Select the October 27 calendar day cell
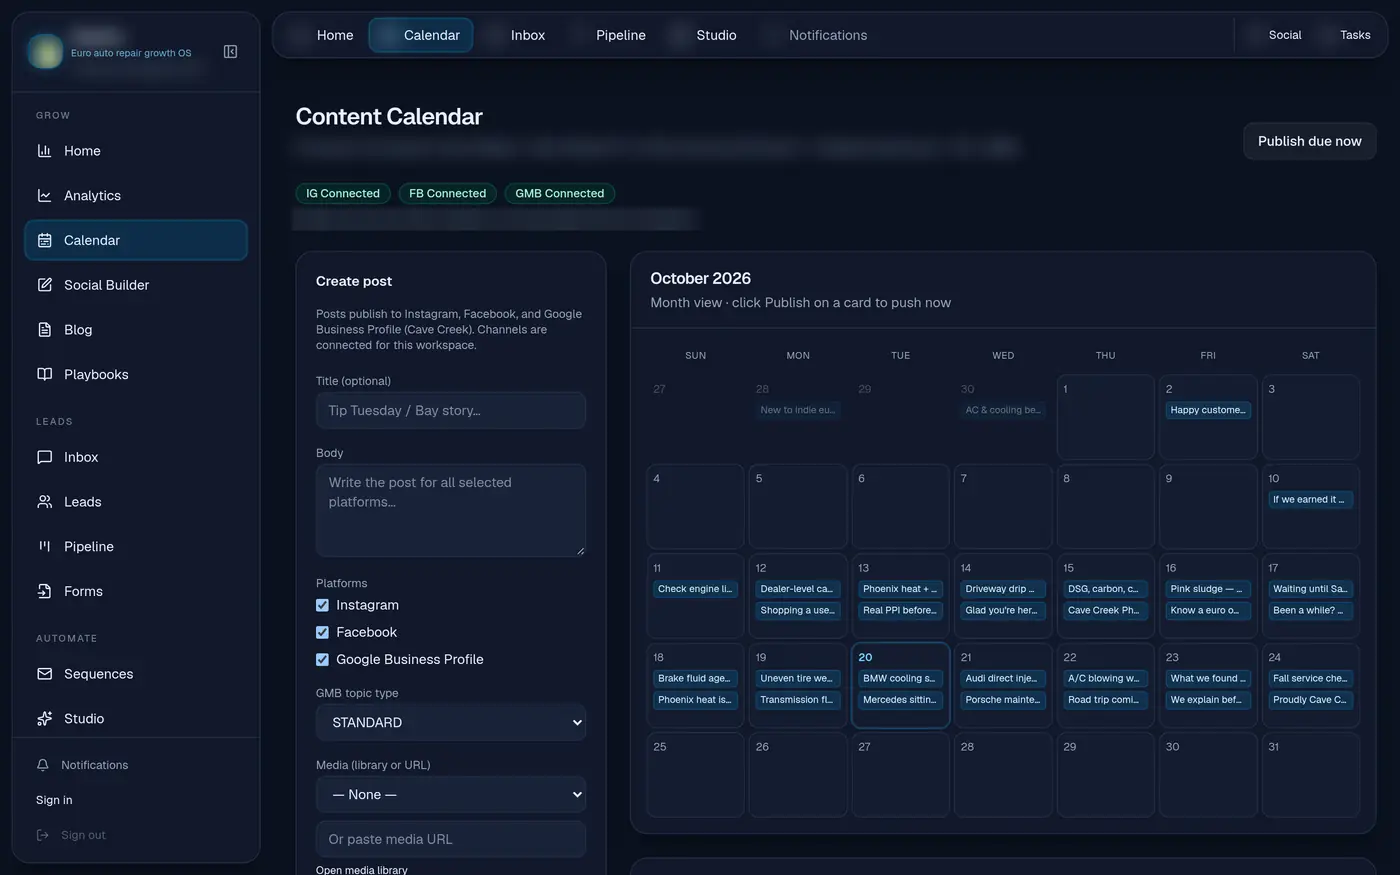Screen dimensions: 1400x875 pyautogui.click(x=900, y=775)
